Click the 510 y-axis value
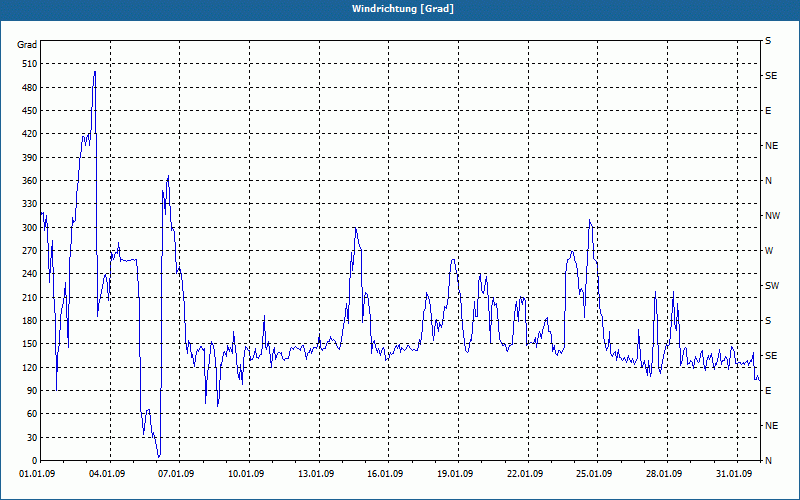Viewport: 800px width, 500px height. coord(30,64)
